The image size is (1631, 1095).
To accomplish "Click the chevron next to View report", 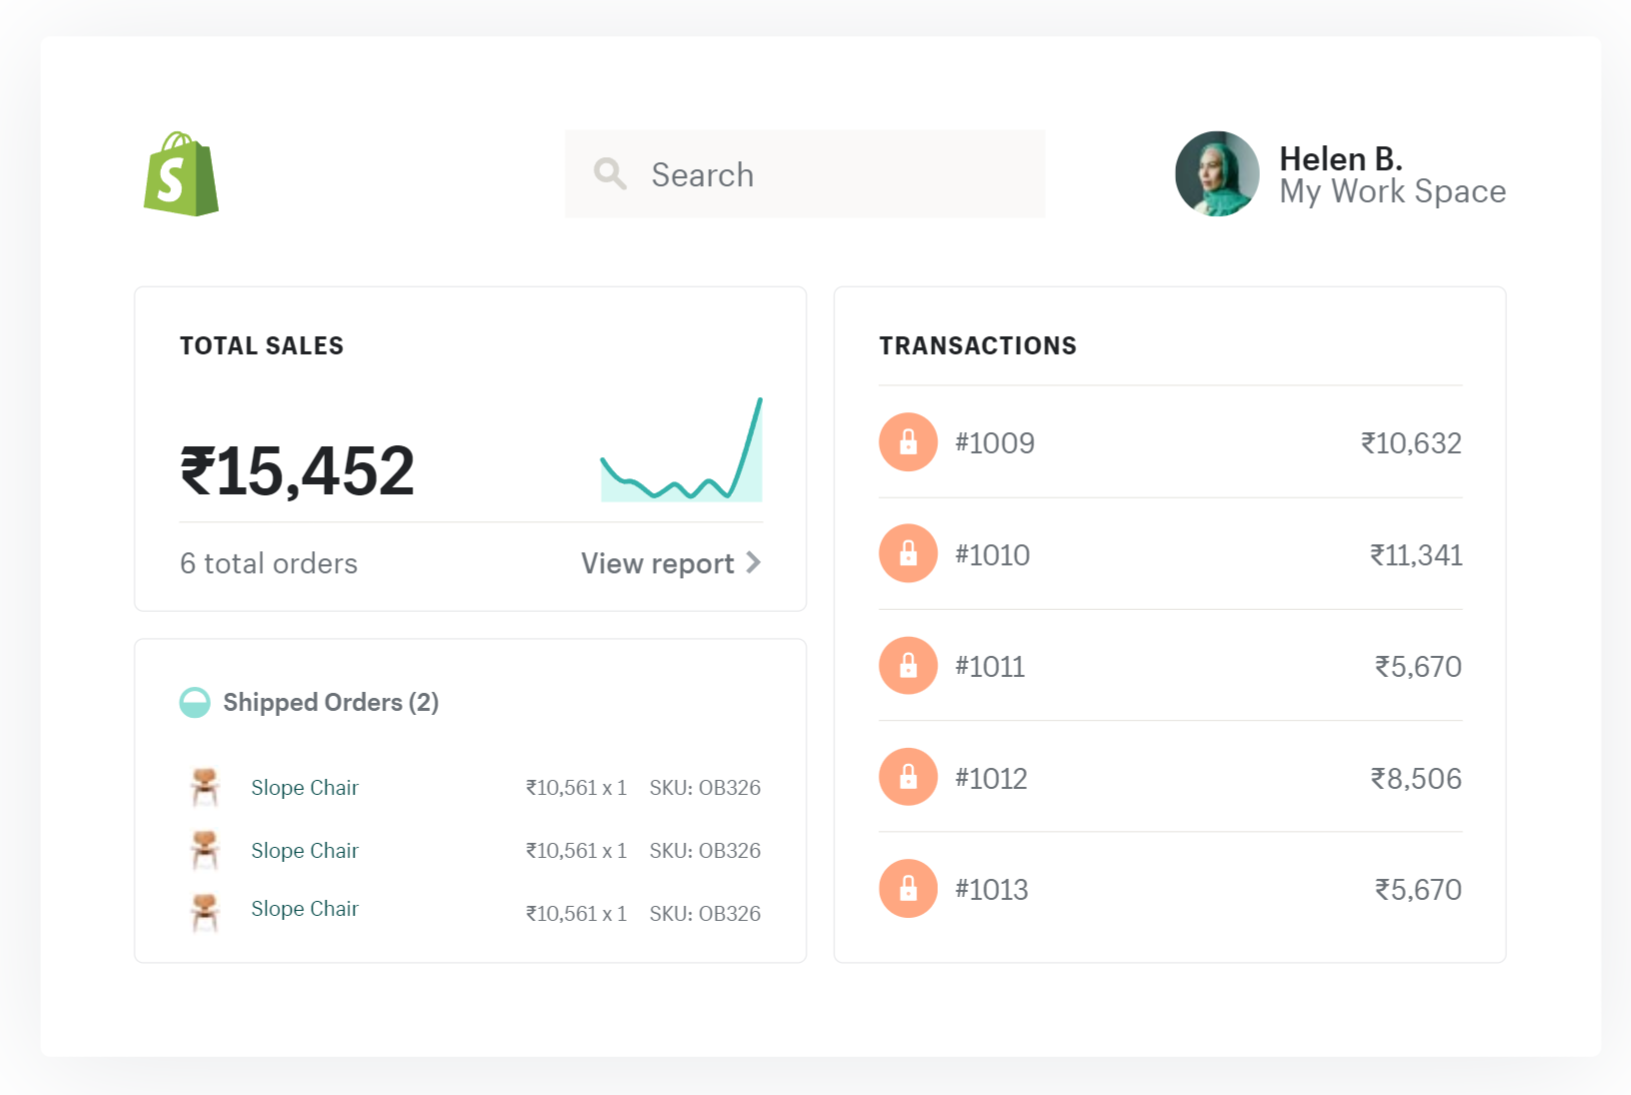I will click(754, 563).
